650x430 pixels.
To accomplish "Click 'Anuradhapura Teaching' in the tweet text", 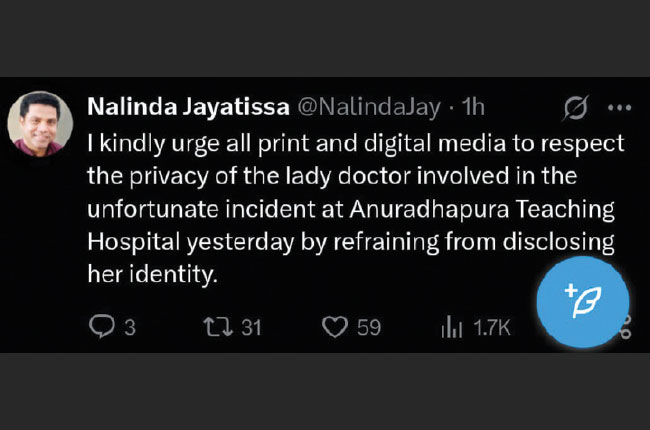I will pos(482,209).
